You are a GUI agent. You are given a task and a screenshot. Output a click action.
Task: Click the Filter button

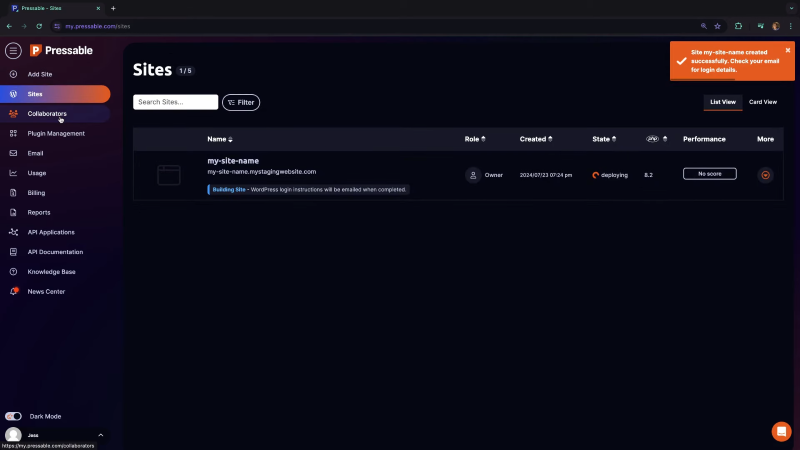pos(241,102)
